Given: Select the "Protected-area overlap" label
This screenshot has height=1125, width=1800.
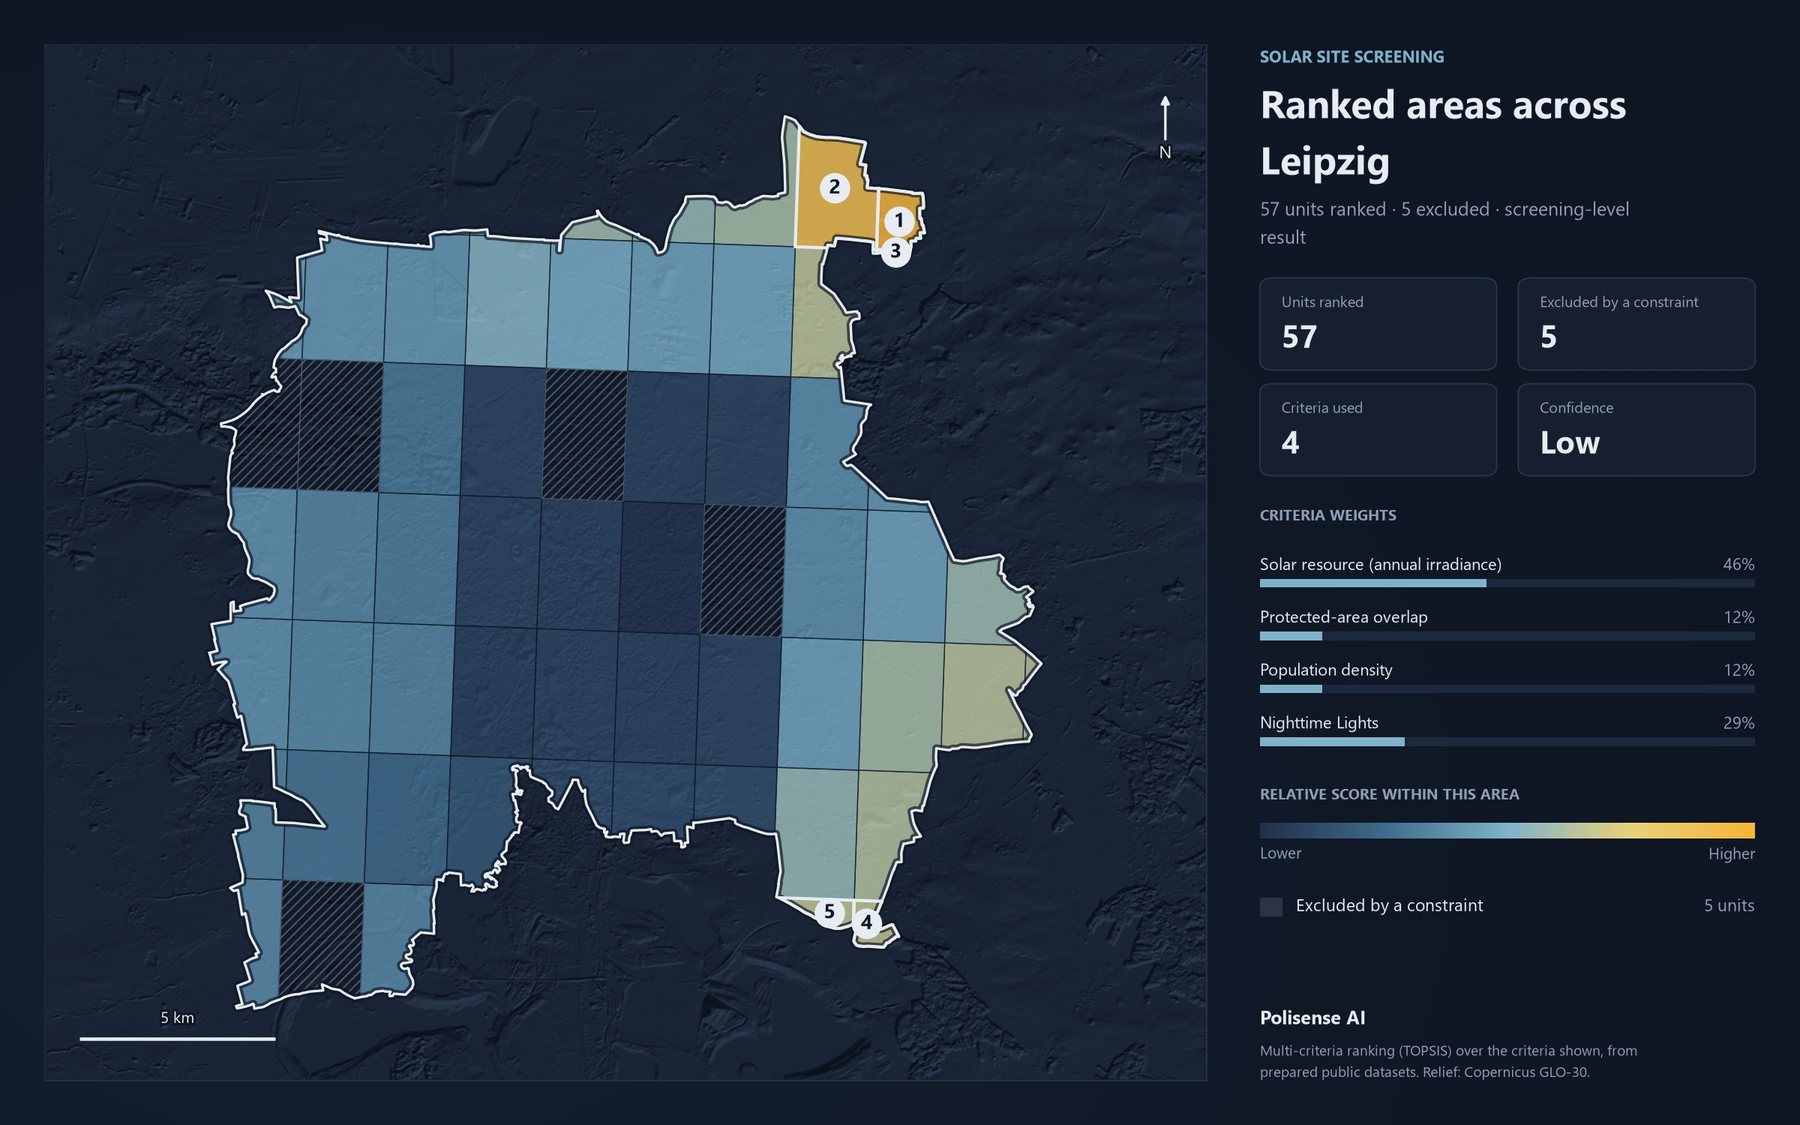Looking at the screenshot, I should pos(1343,617).
